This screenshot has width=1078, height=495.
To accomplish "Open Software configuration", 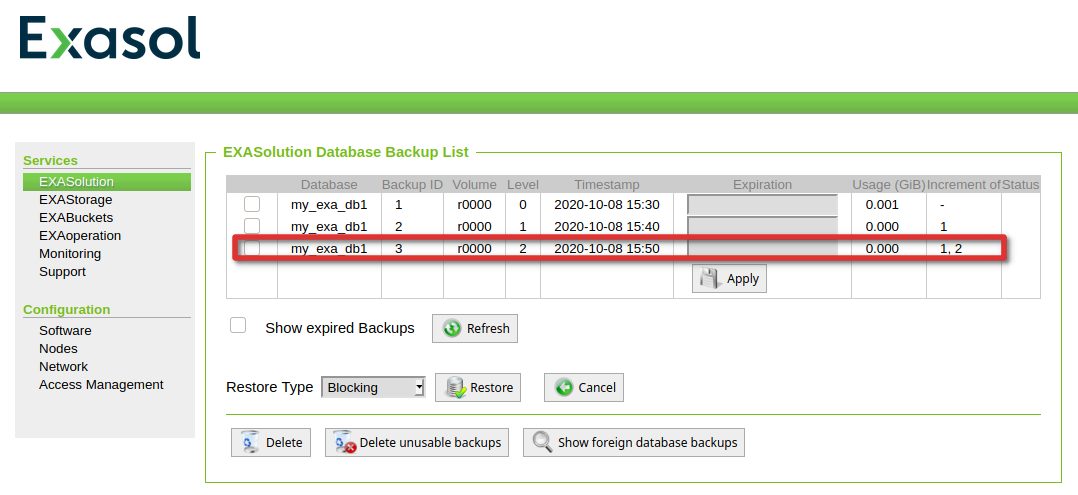I will click(x=65, y=330).
